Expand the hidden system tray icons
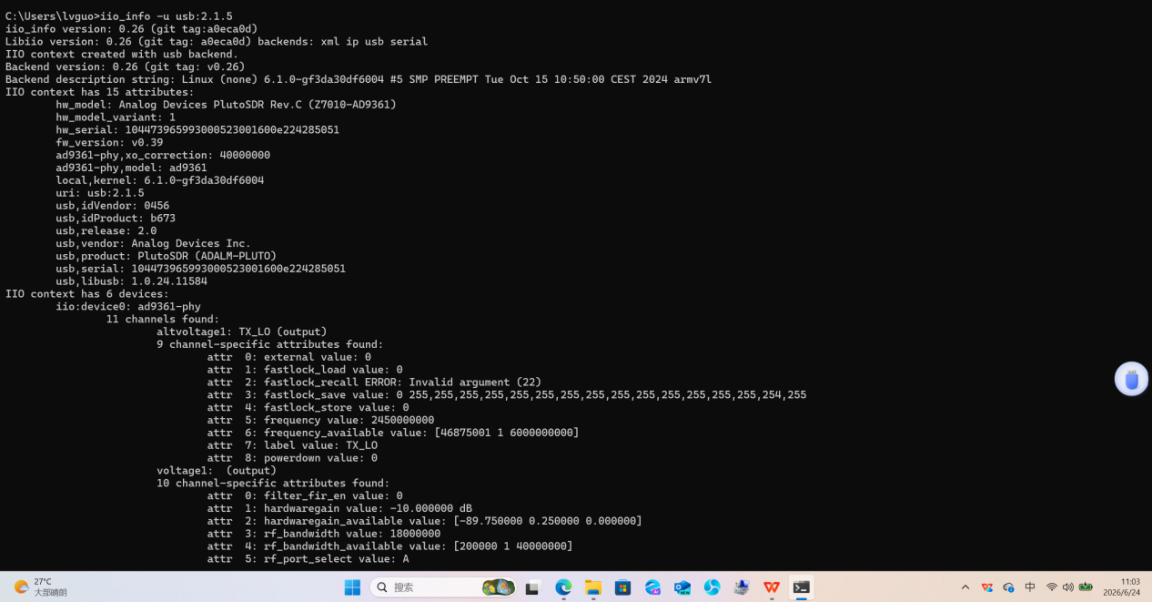1152x602 pixels. coord(965,587)
